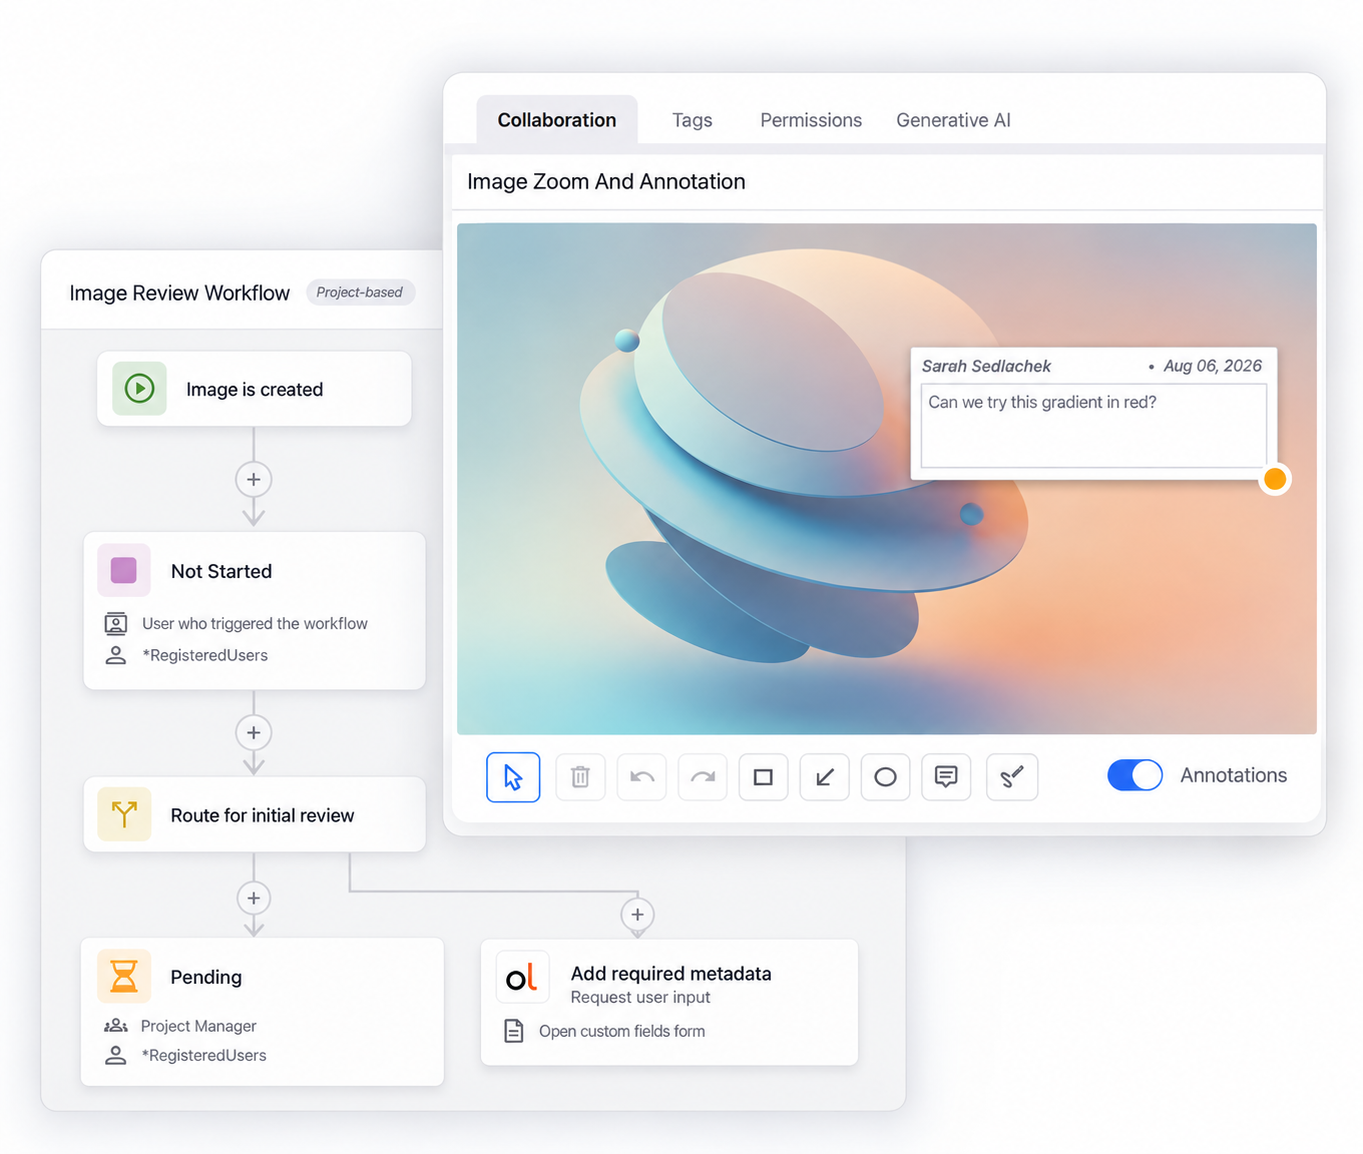Click 'Open custom fields form' text
Screen dimensions: 1363x1154
click(622, 1031)
